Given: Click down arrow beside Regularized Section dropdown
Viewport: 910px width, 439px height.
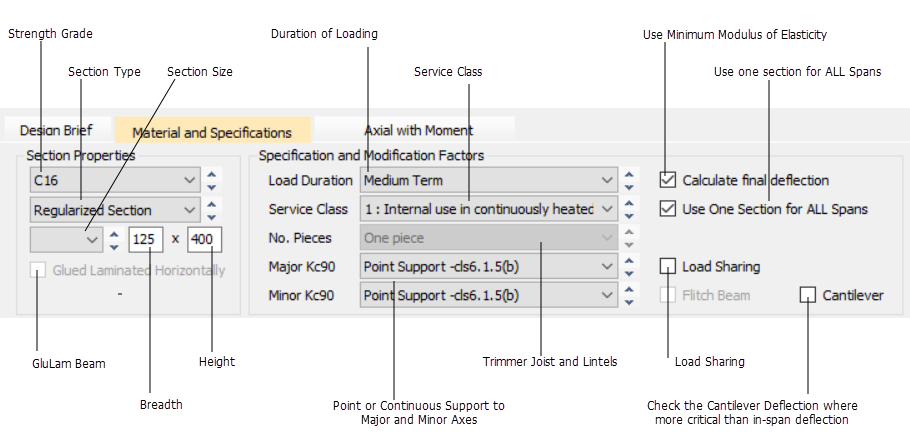Looking at the screenshot, I should [x=211, y=216].
